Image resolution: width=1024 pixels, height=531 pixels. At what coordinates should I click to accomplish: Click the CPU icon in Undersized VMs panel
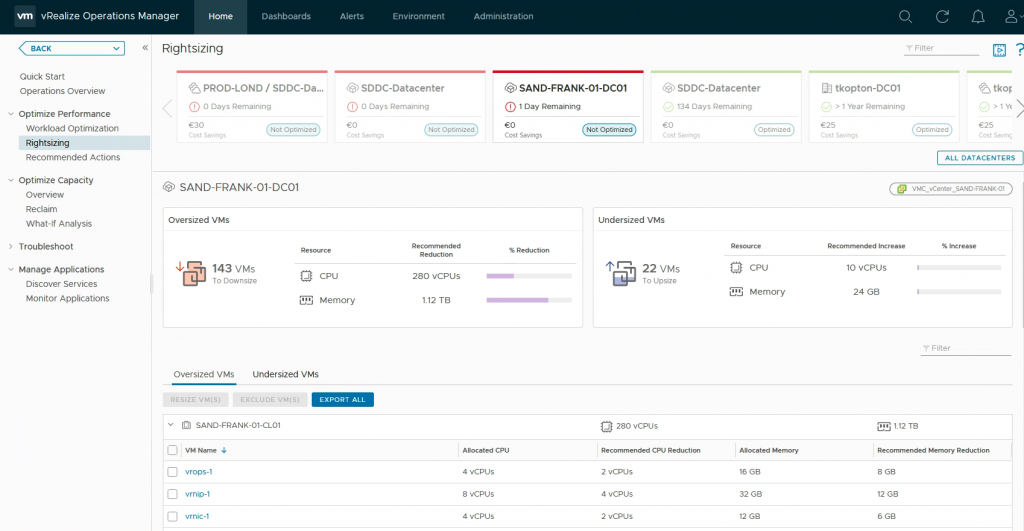[x=736, y=268]
